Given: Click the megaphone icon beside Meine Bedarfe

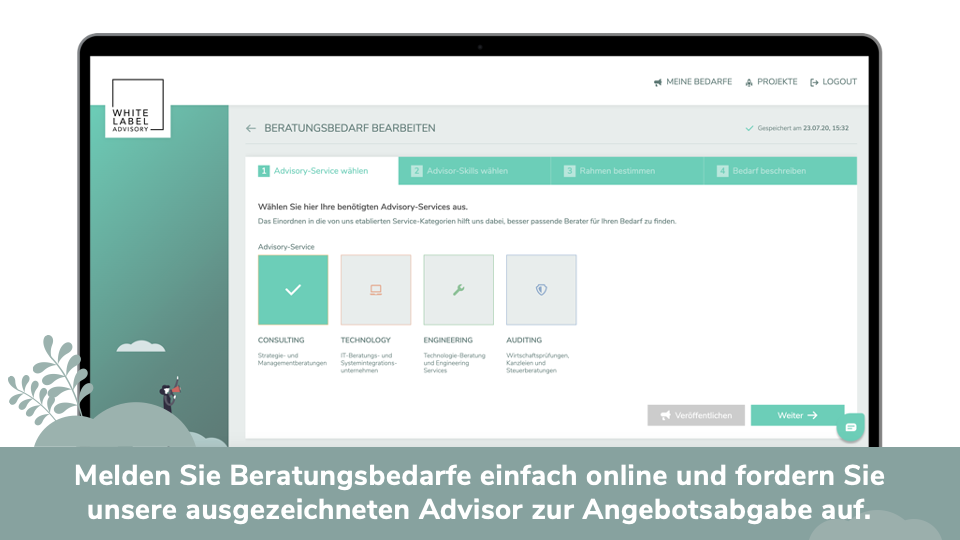Looking at the screenshot, I should pyautogui.click(x=658, y=82).
